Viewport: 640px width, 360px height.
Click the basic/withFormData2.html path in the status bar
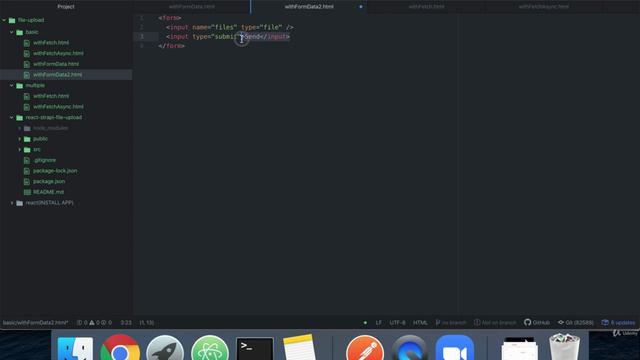tap(36, 322)
